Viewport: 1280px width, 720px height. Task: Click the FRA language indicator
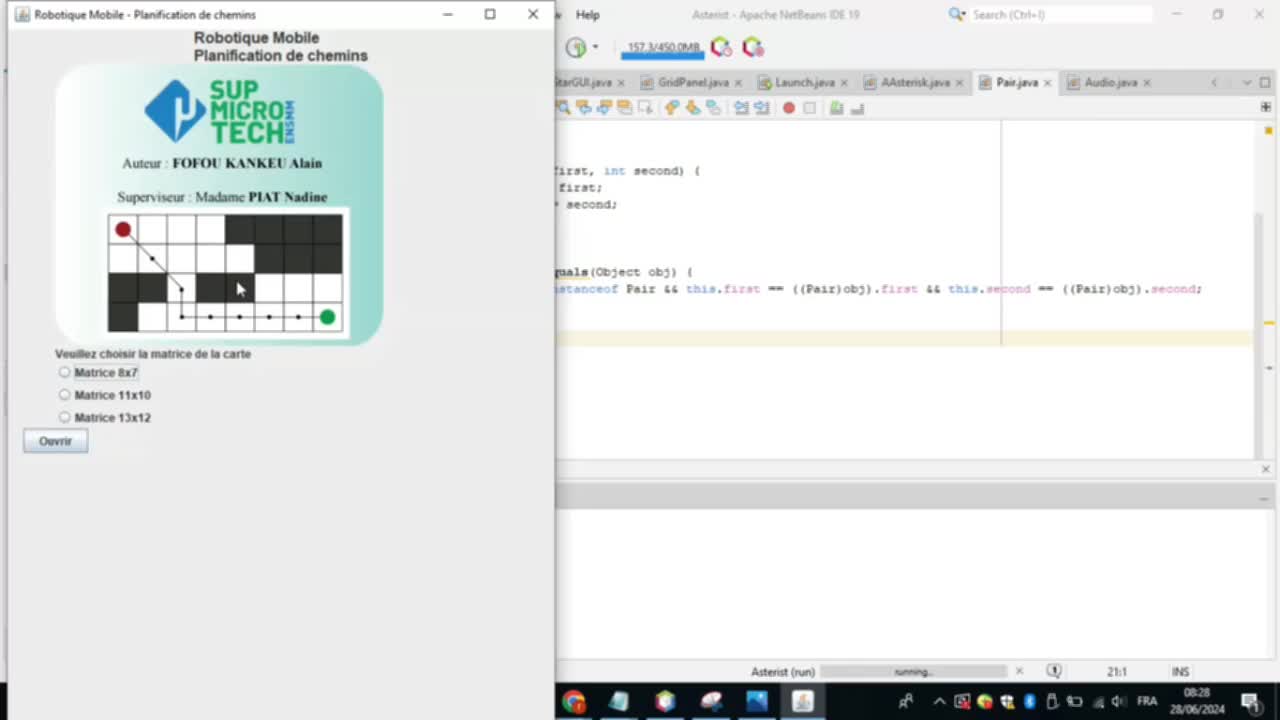1147,702
